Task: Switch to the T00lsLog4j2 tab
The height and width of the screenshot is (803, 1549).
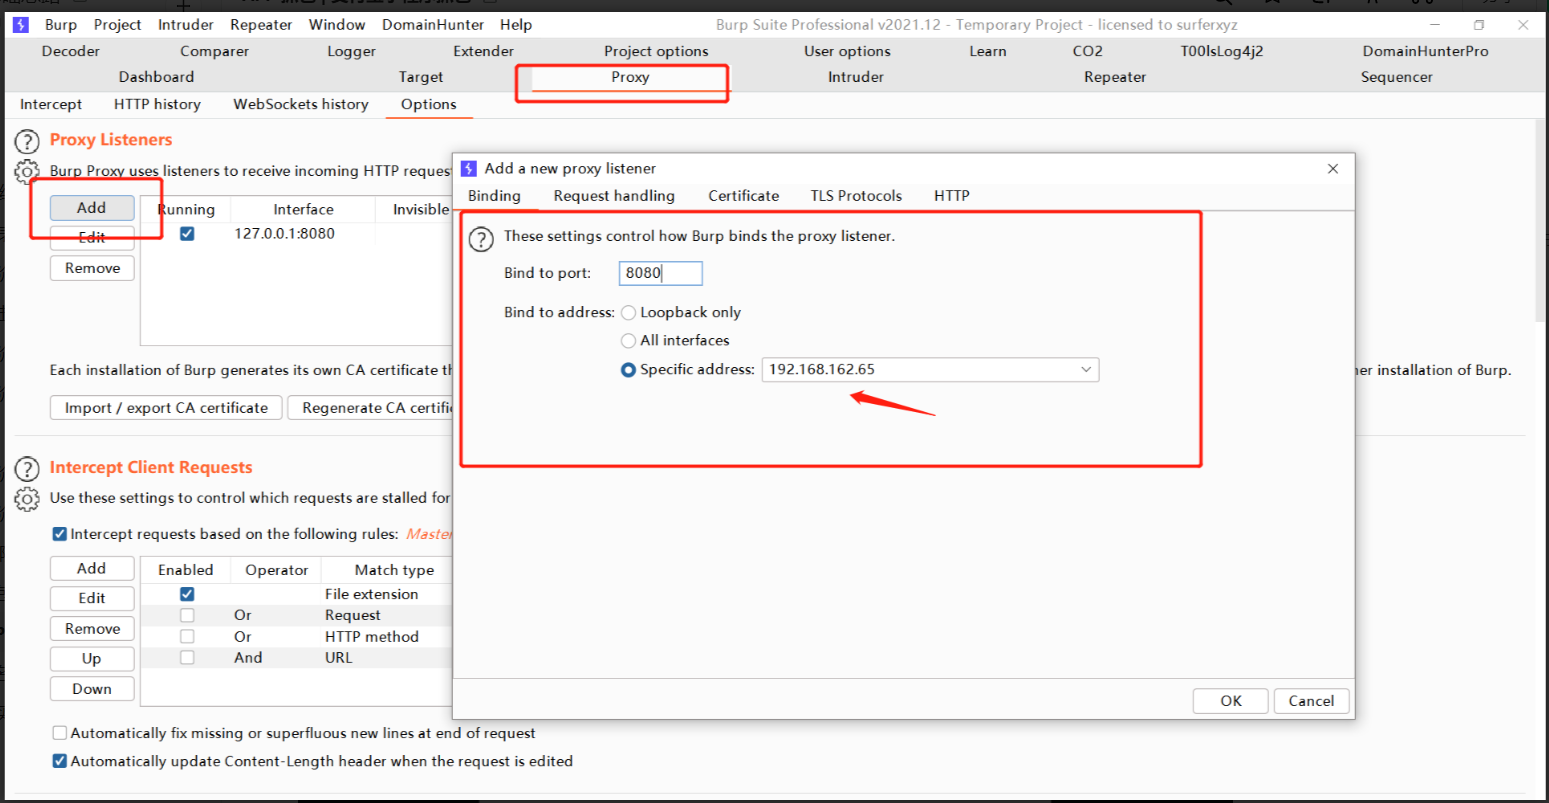Action: [x=1222, y=51]
